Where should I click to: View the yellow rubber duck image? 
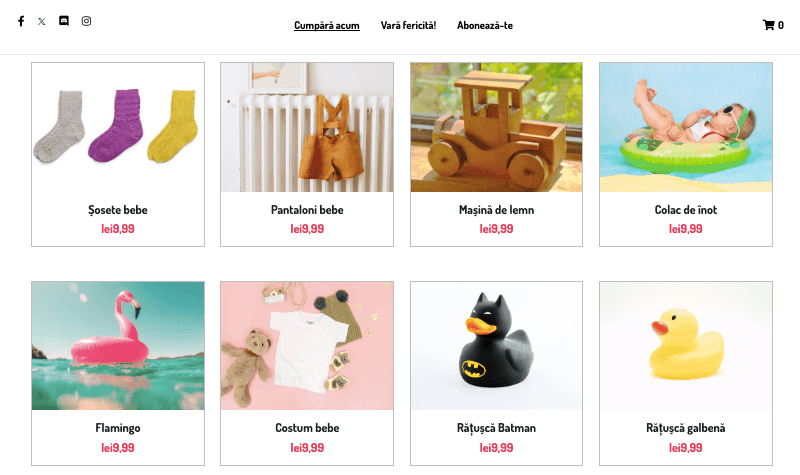tap(686, 346)
